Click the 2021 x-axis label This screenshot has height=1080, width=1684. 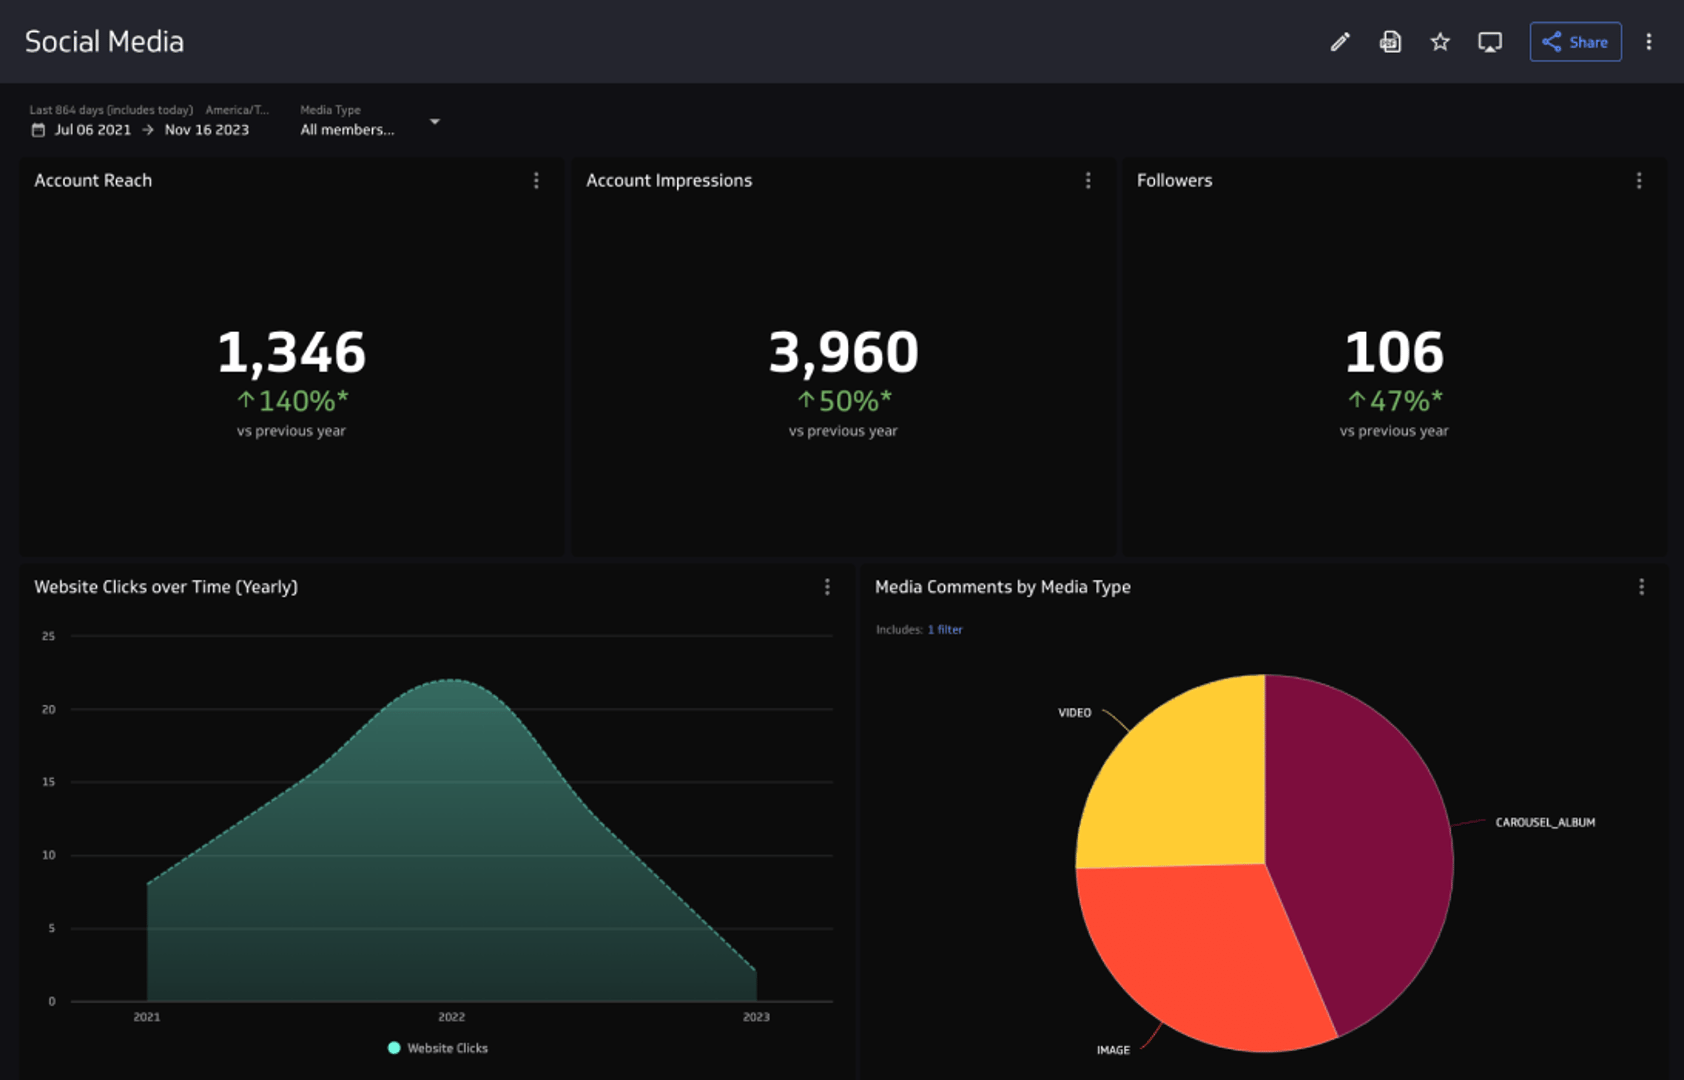point(147,1017)
